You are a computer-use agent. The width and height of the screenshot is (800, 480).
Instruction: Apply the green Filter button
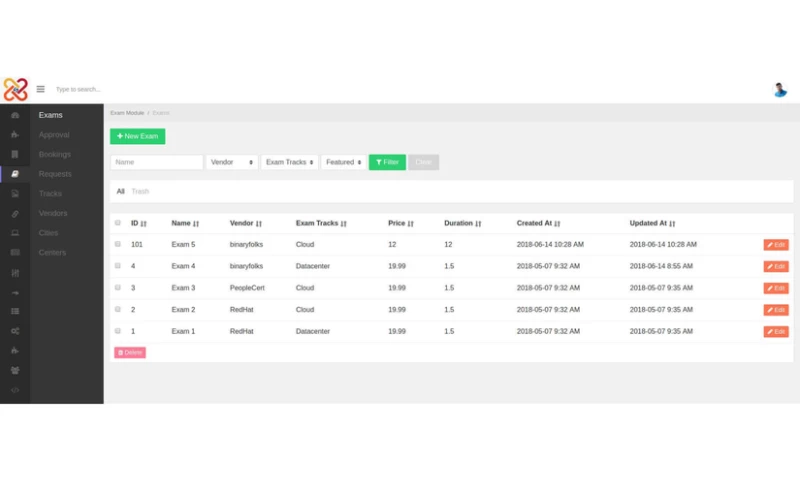coord(387,162)
